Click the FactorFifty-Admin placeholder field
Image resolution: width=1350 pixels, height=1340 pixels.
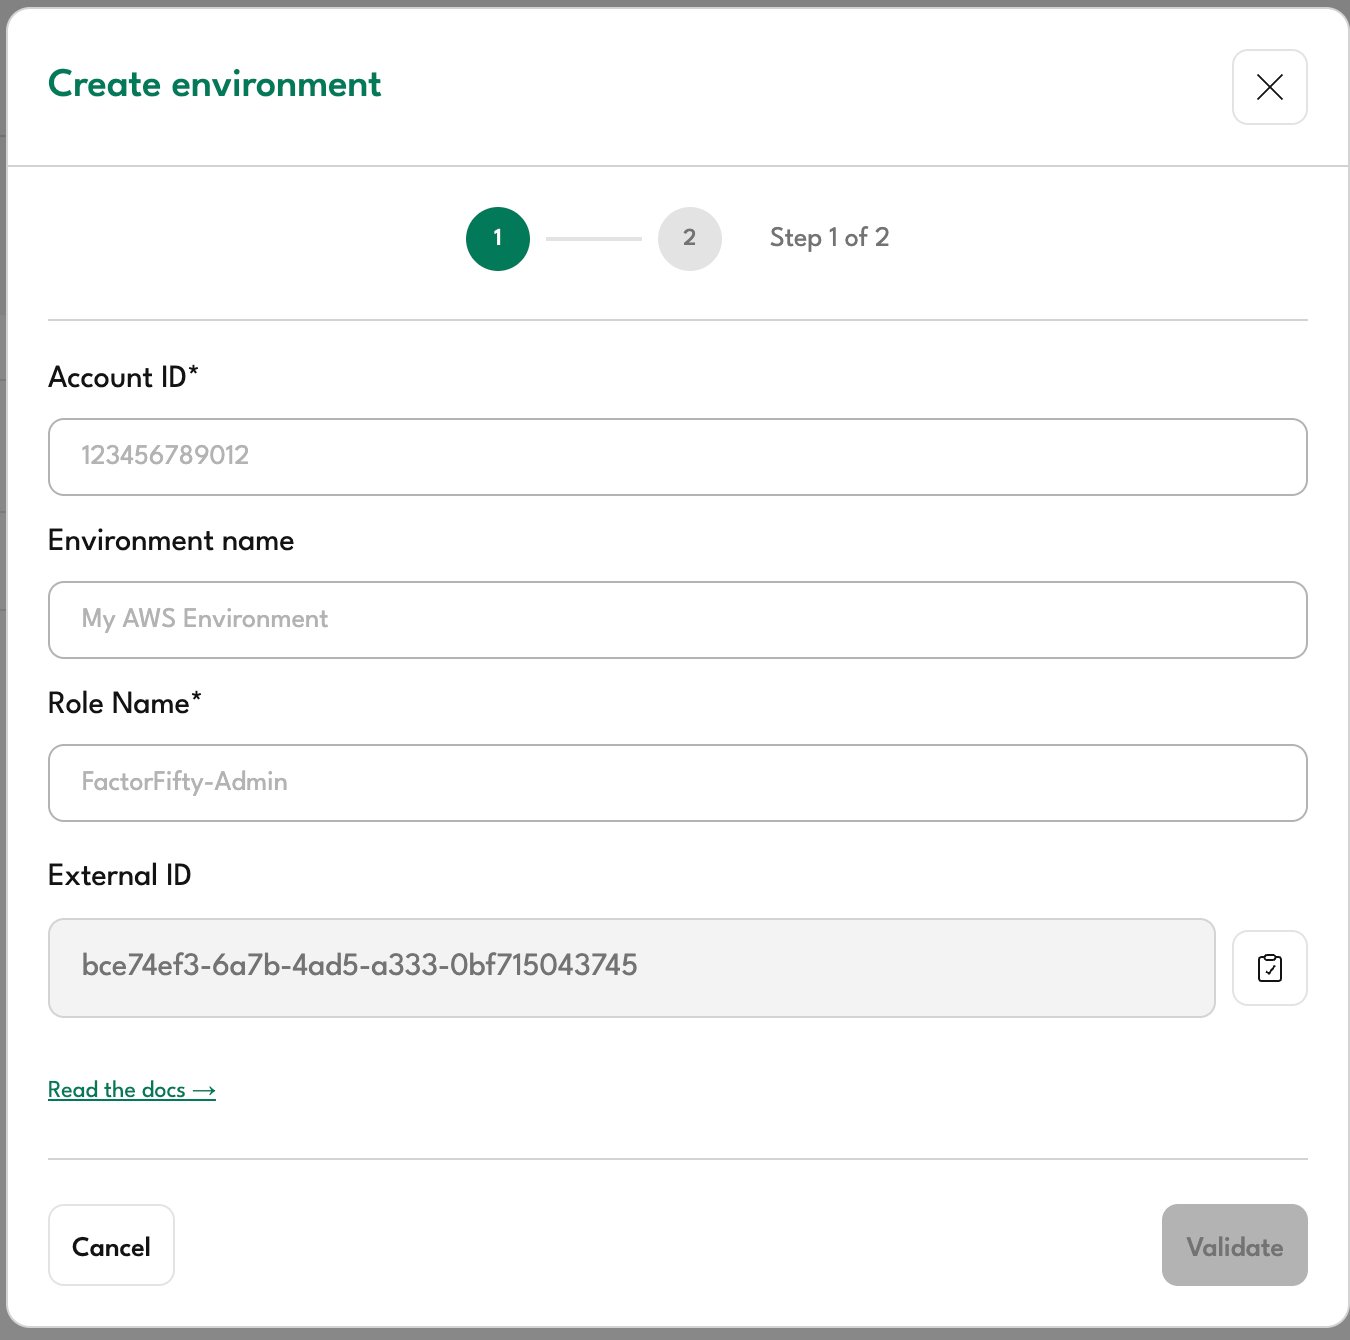point(184,783)
